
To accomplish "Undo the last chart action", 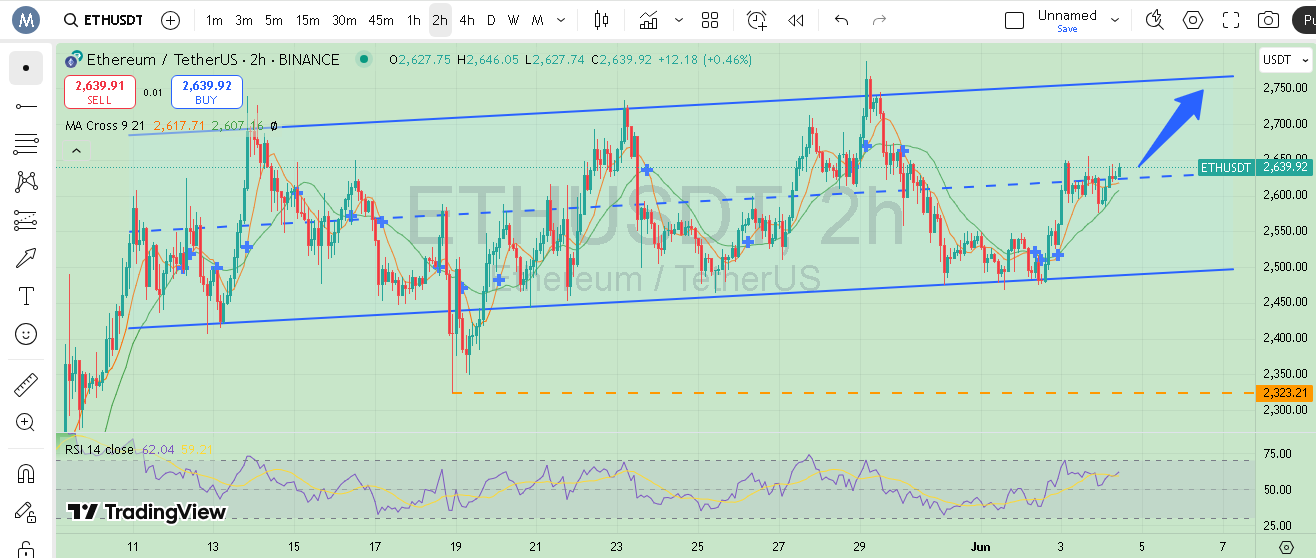I will [841, 20].
